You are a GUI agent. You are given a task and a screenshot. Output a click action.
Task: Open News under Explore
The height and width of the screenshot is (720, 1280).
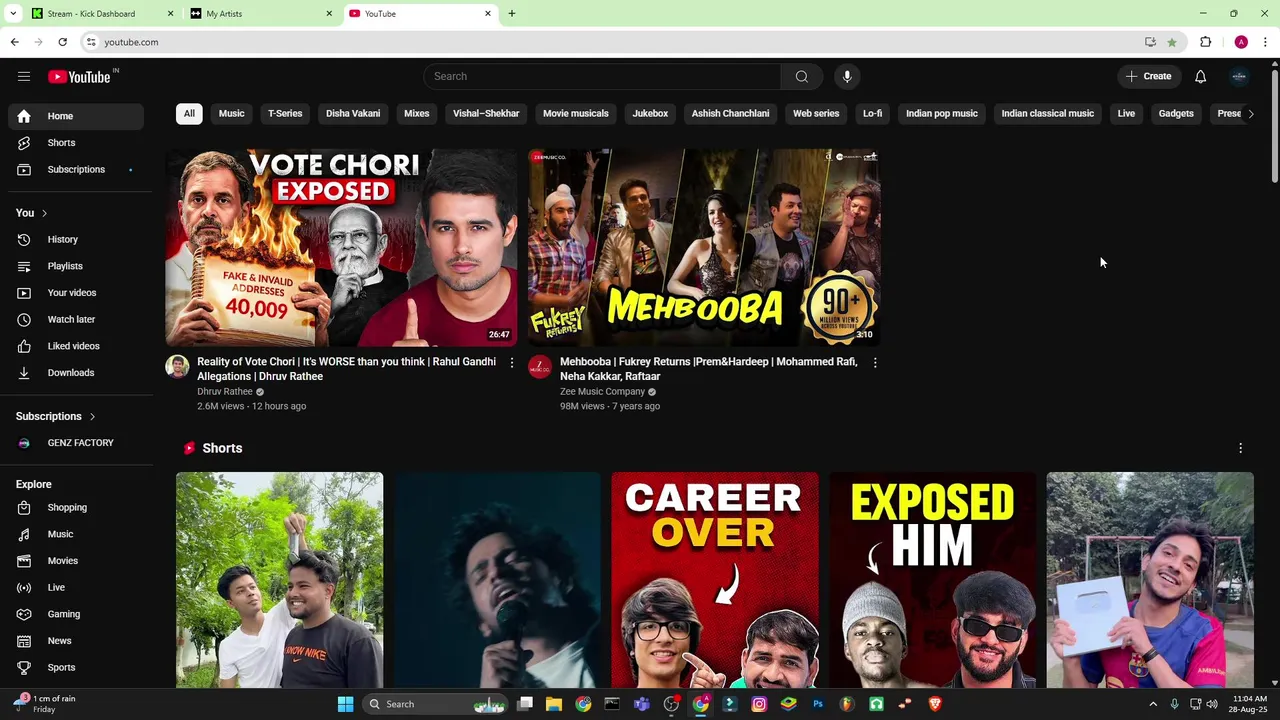pos(76,641)
